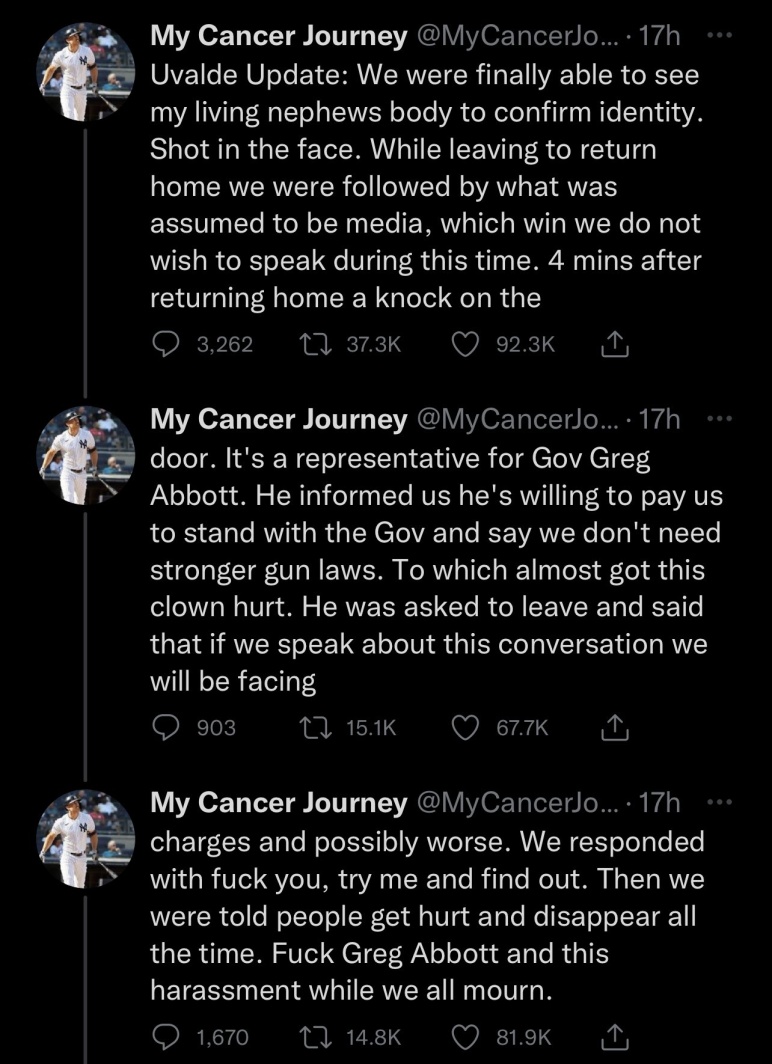The height and width of the screenshot is (1064, 772).
Task: Share the last tweet in the thread
Action: (x=615, y=1037)
